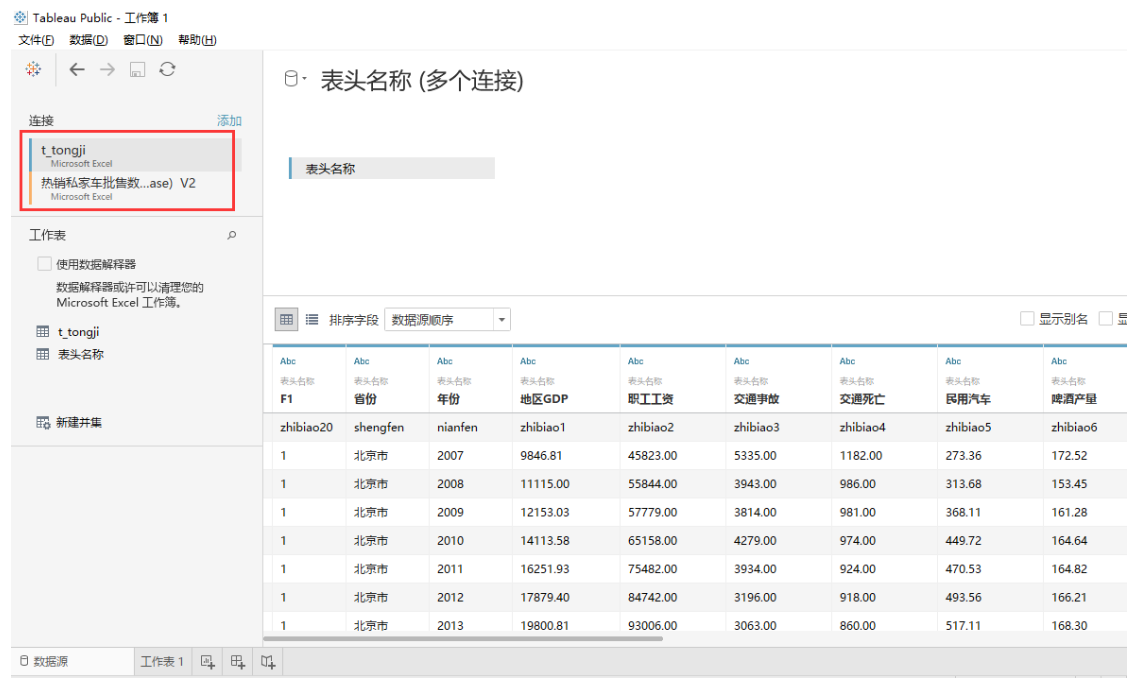Viewport: 1135px width, 682px height.
Task: Click the database cylinder icon by the title
Action: point(291,79)
